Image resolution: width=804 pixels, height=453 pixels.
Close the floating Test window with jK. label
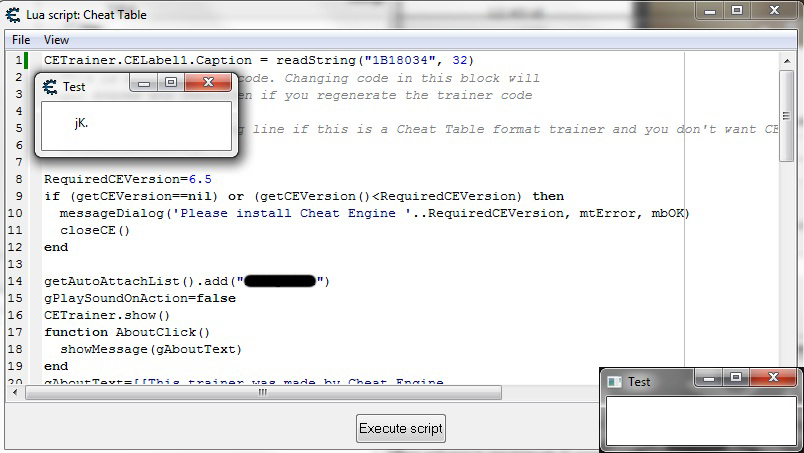tap(208, 83)
